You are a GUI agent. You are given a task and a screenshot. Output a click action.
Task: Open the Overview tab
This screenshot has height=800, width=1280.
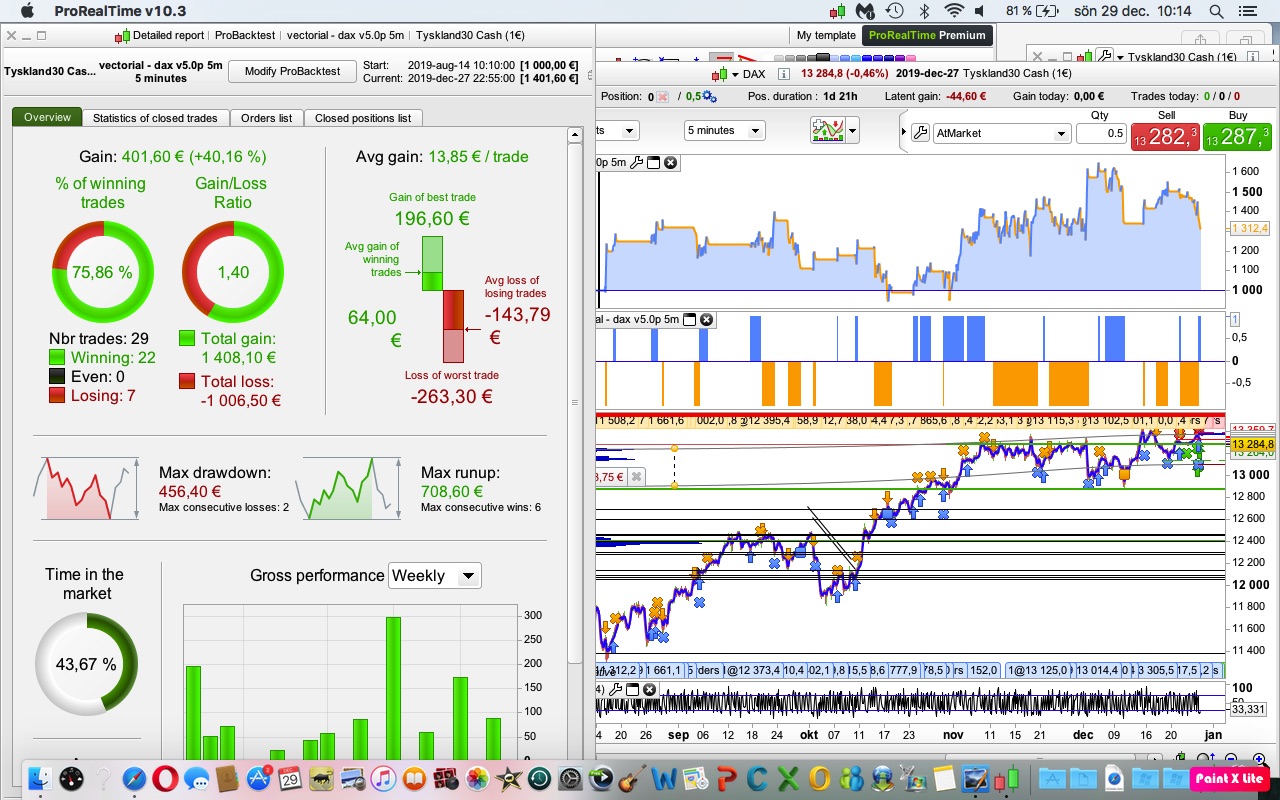coord(48,118)
